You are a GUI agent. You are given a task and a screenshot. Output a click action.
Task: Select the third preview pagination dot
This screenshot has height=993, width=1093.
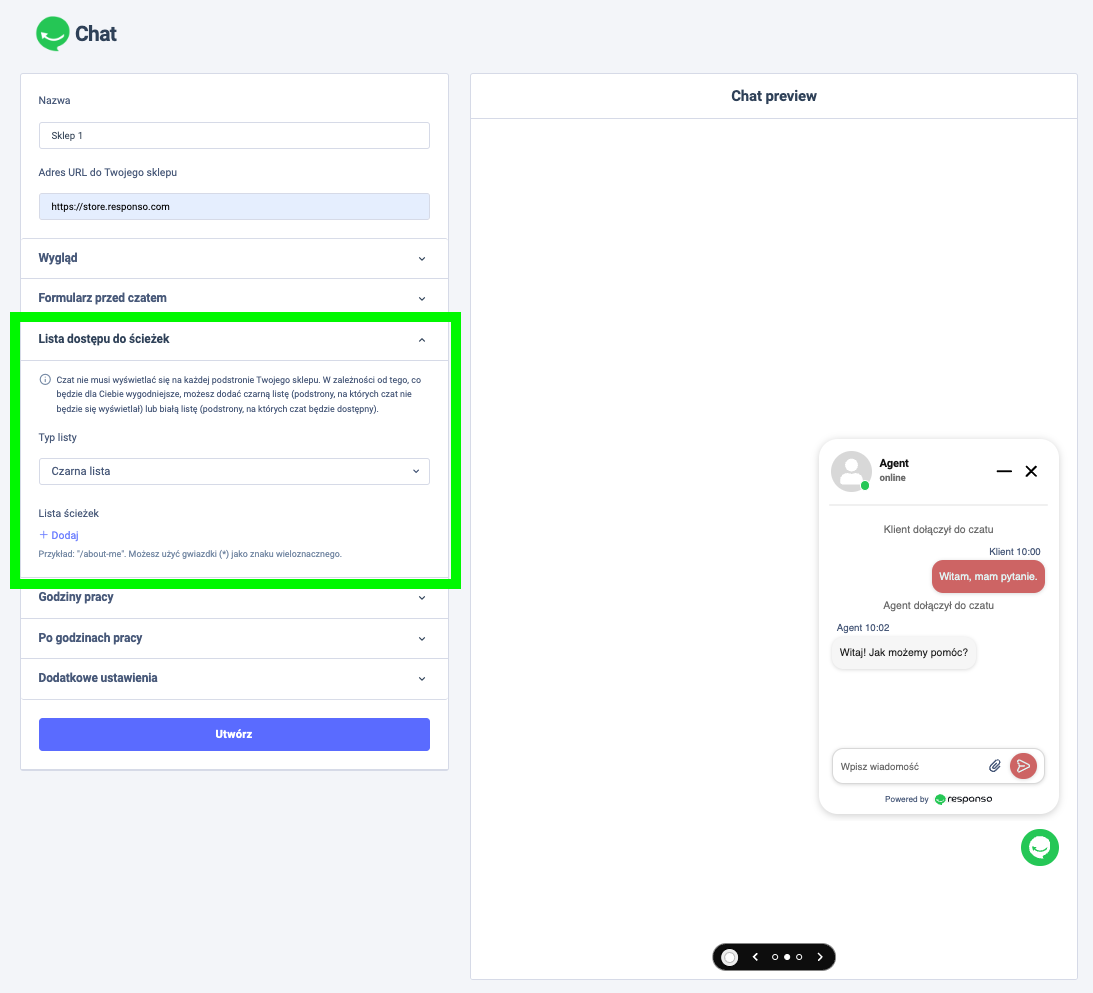[799, 957]
